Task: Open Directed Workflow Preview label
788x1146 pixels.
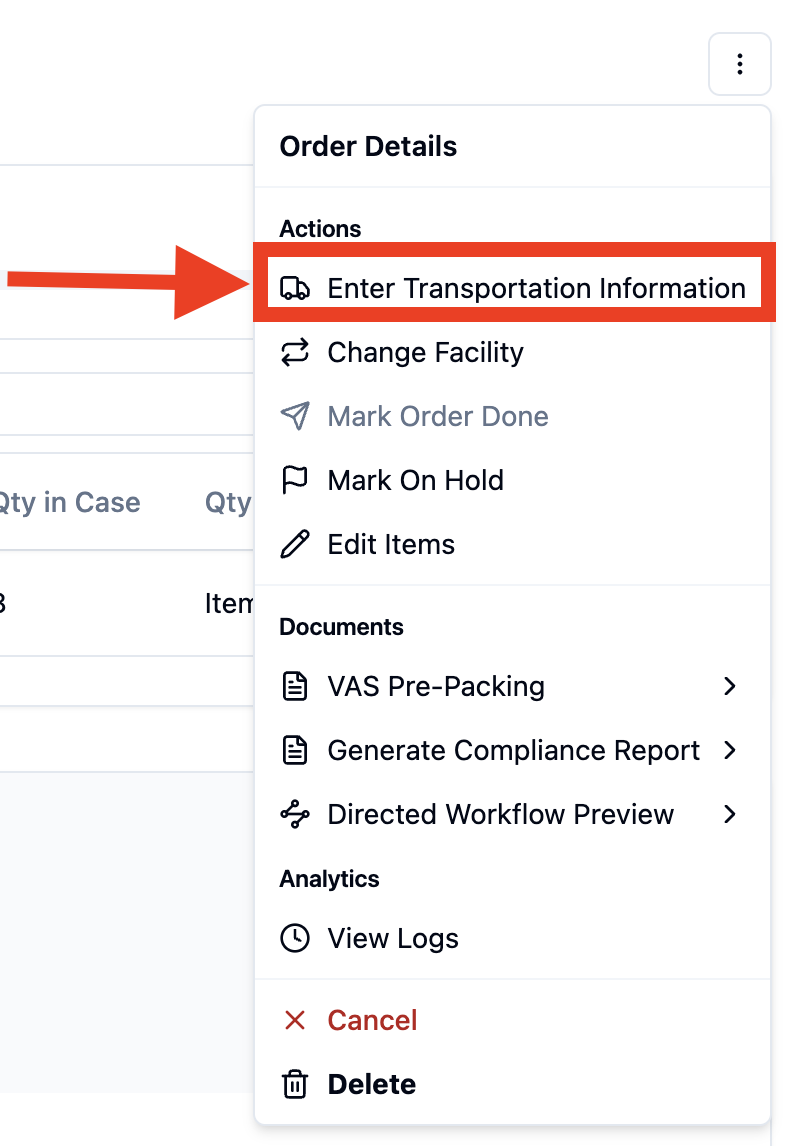Action: pyautogui.click(x=500, y=814)
